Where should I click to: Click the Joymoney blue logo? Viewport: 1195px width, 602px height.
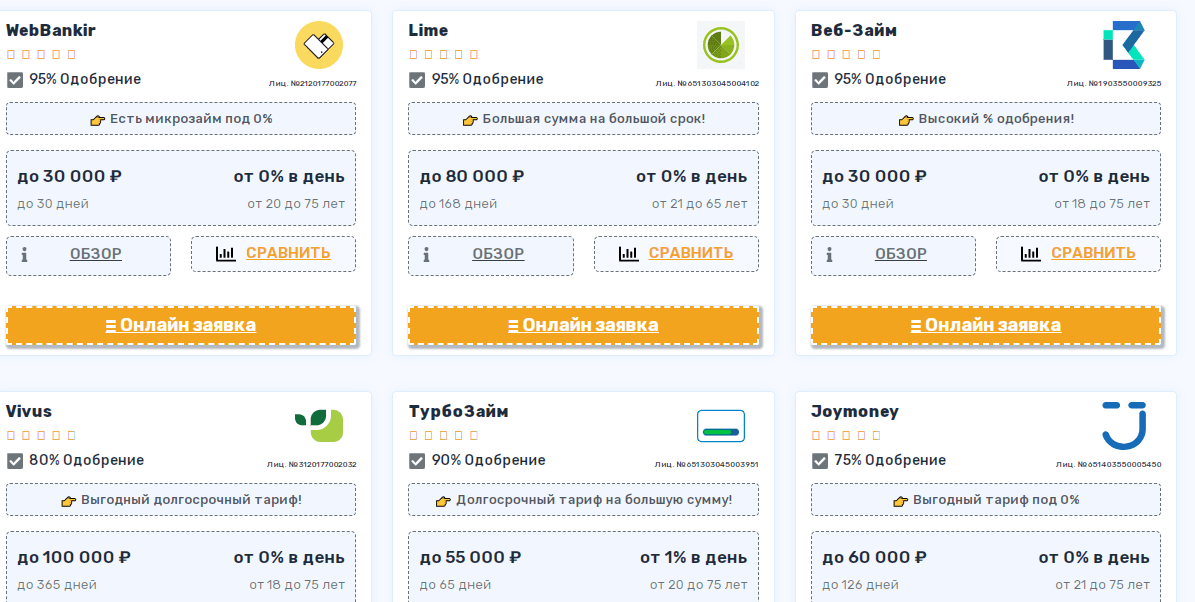coord(1123,425)
